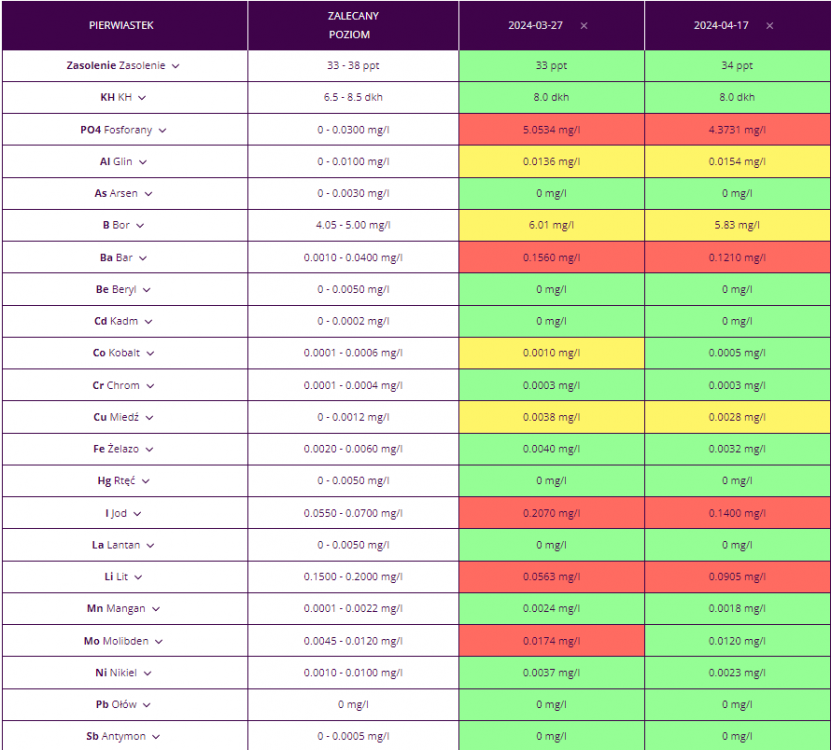831x750 pixels.
Task: Expand the B Bor row
Action: pyautogui.click(x=140, y=226)
